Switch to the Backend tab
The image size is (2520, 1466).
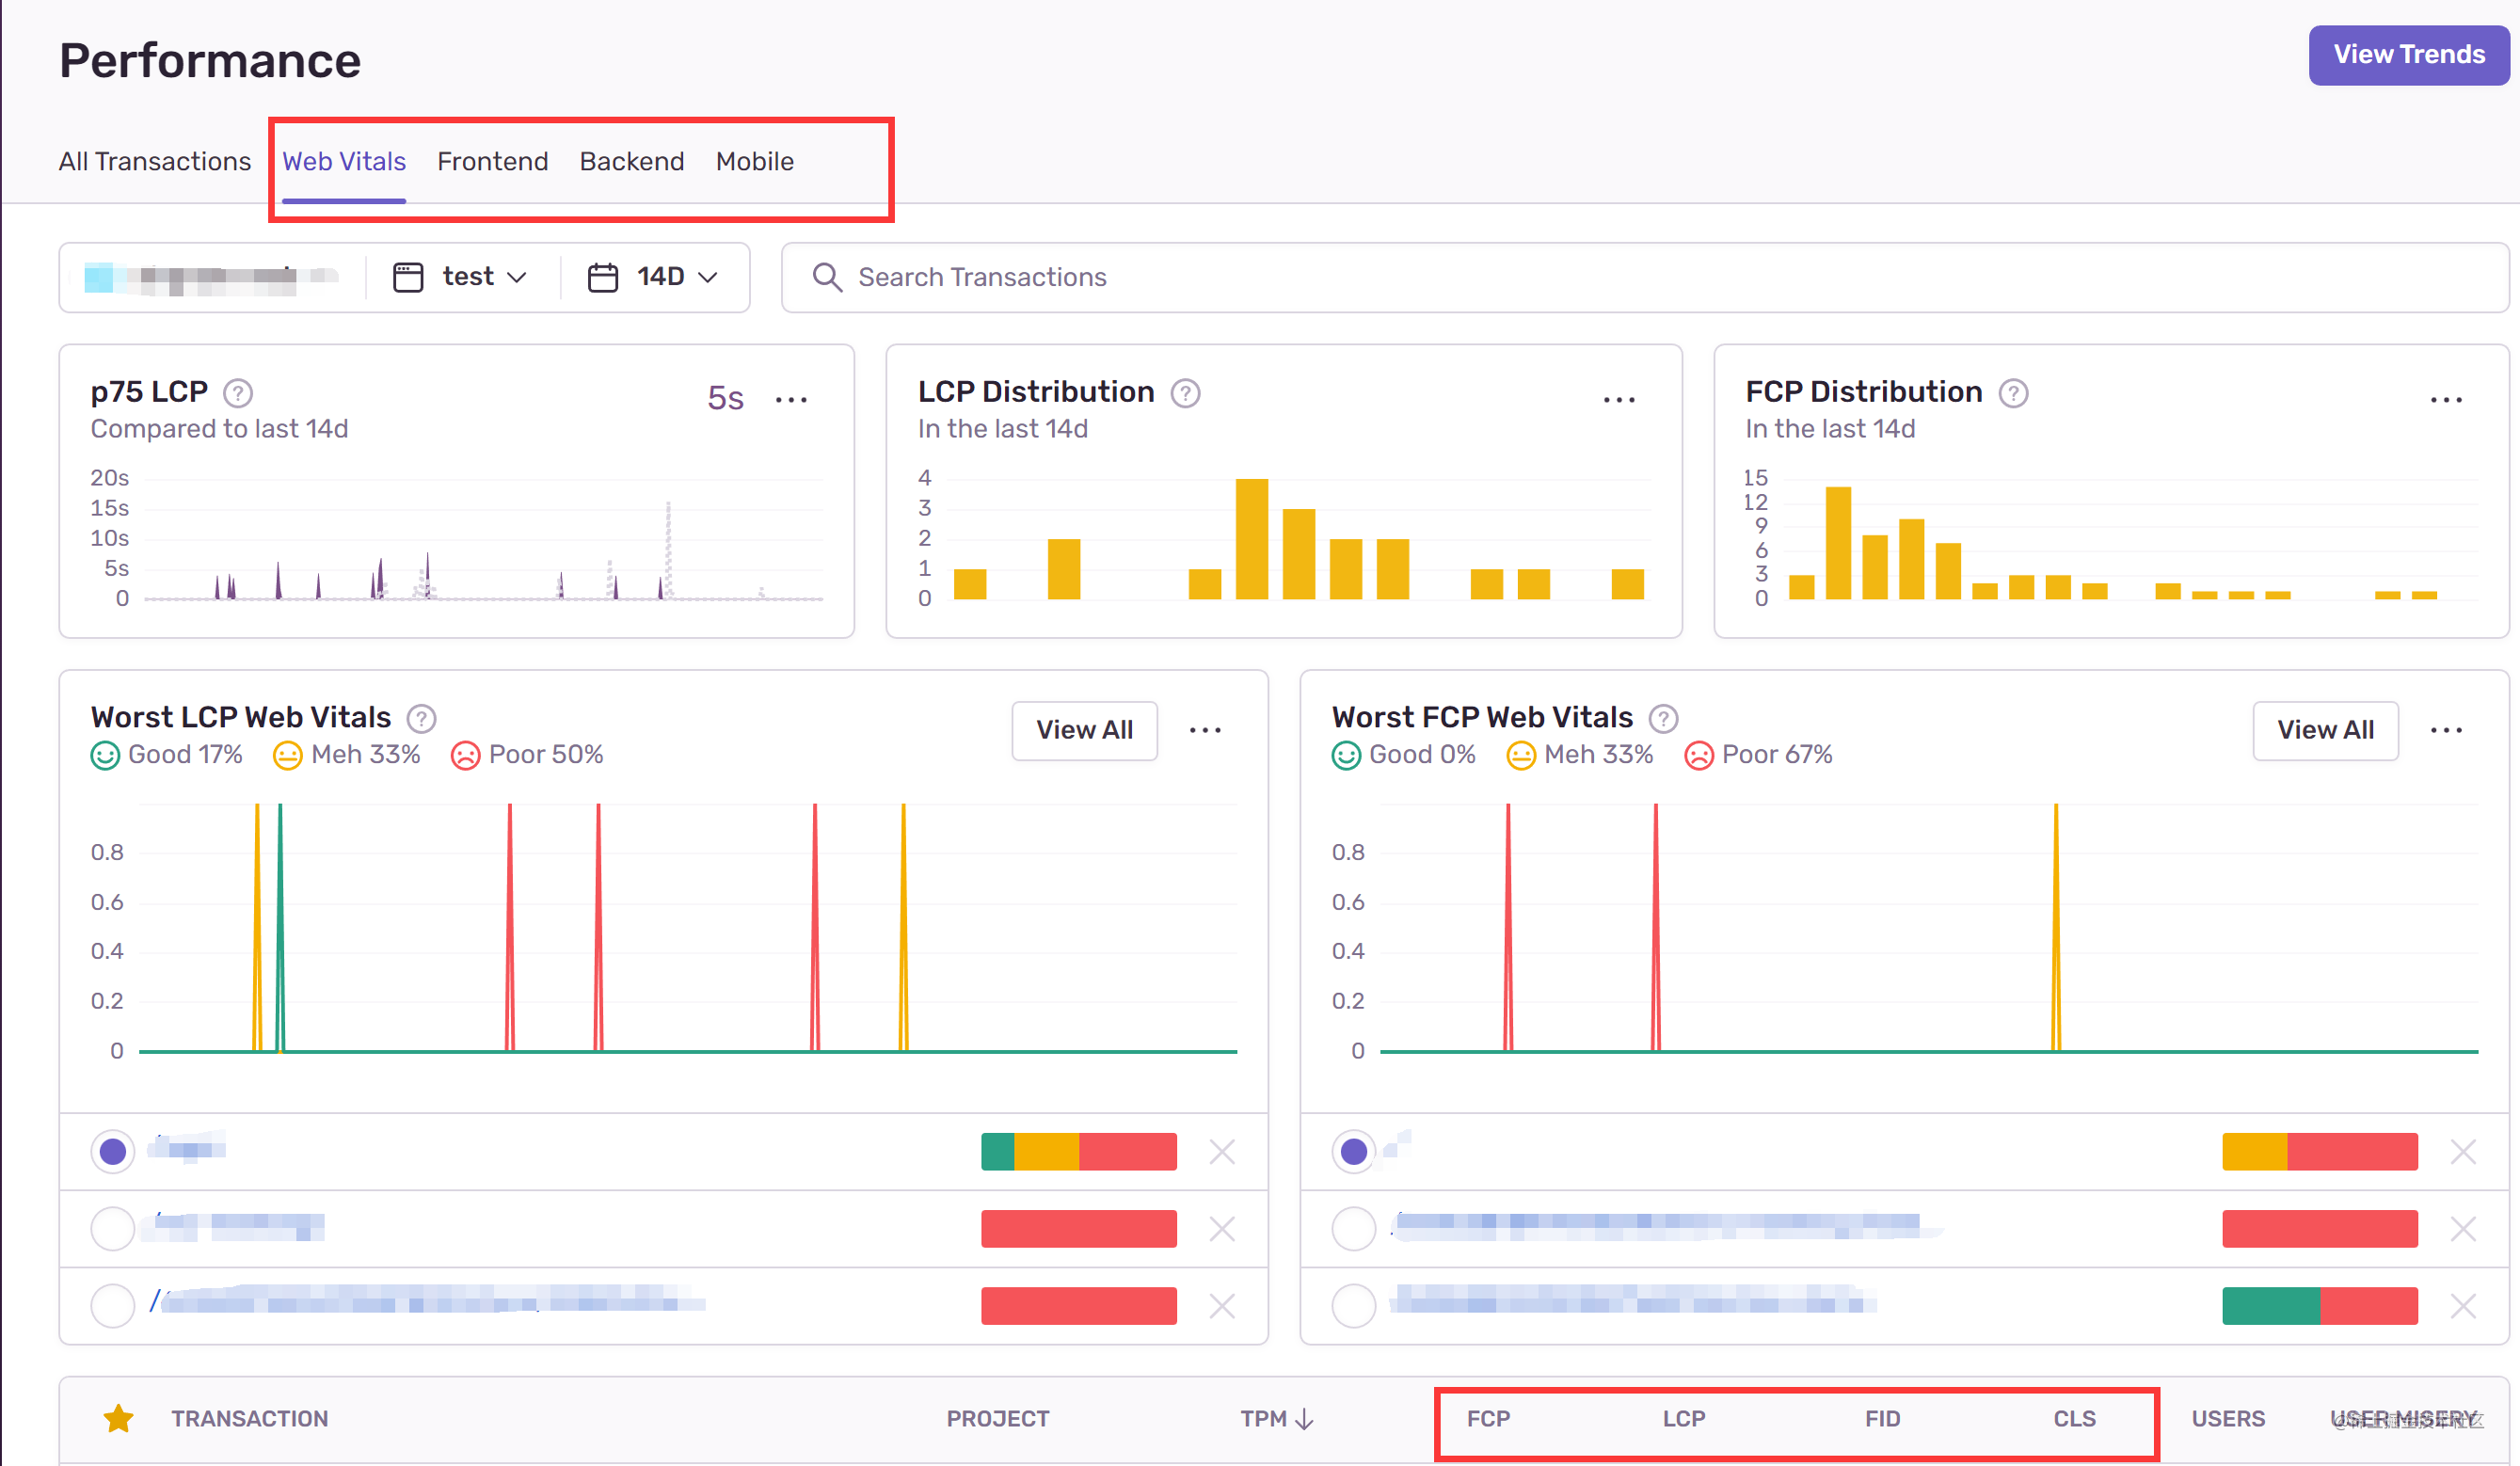point(631,161)
